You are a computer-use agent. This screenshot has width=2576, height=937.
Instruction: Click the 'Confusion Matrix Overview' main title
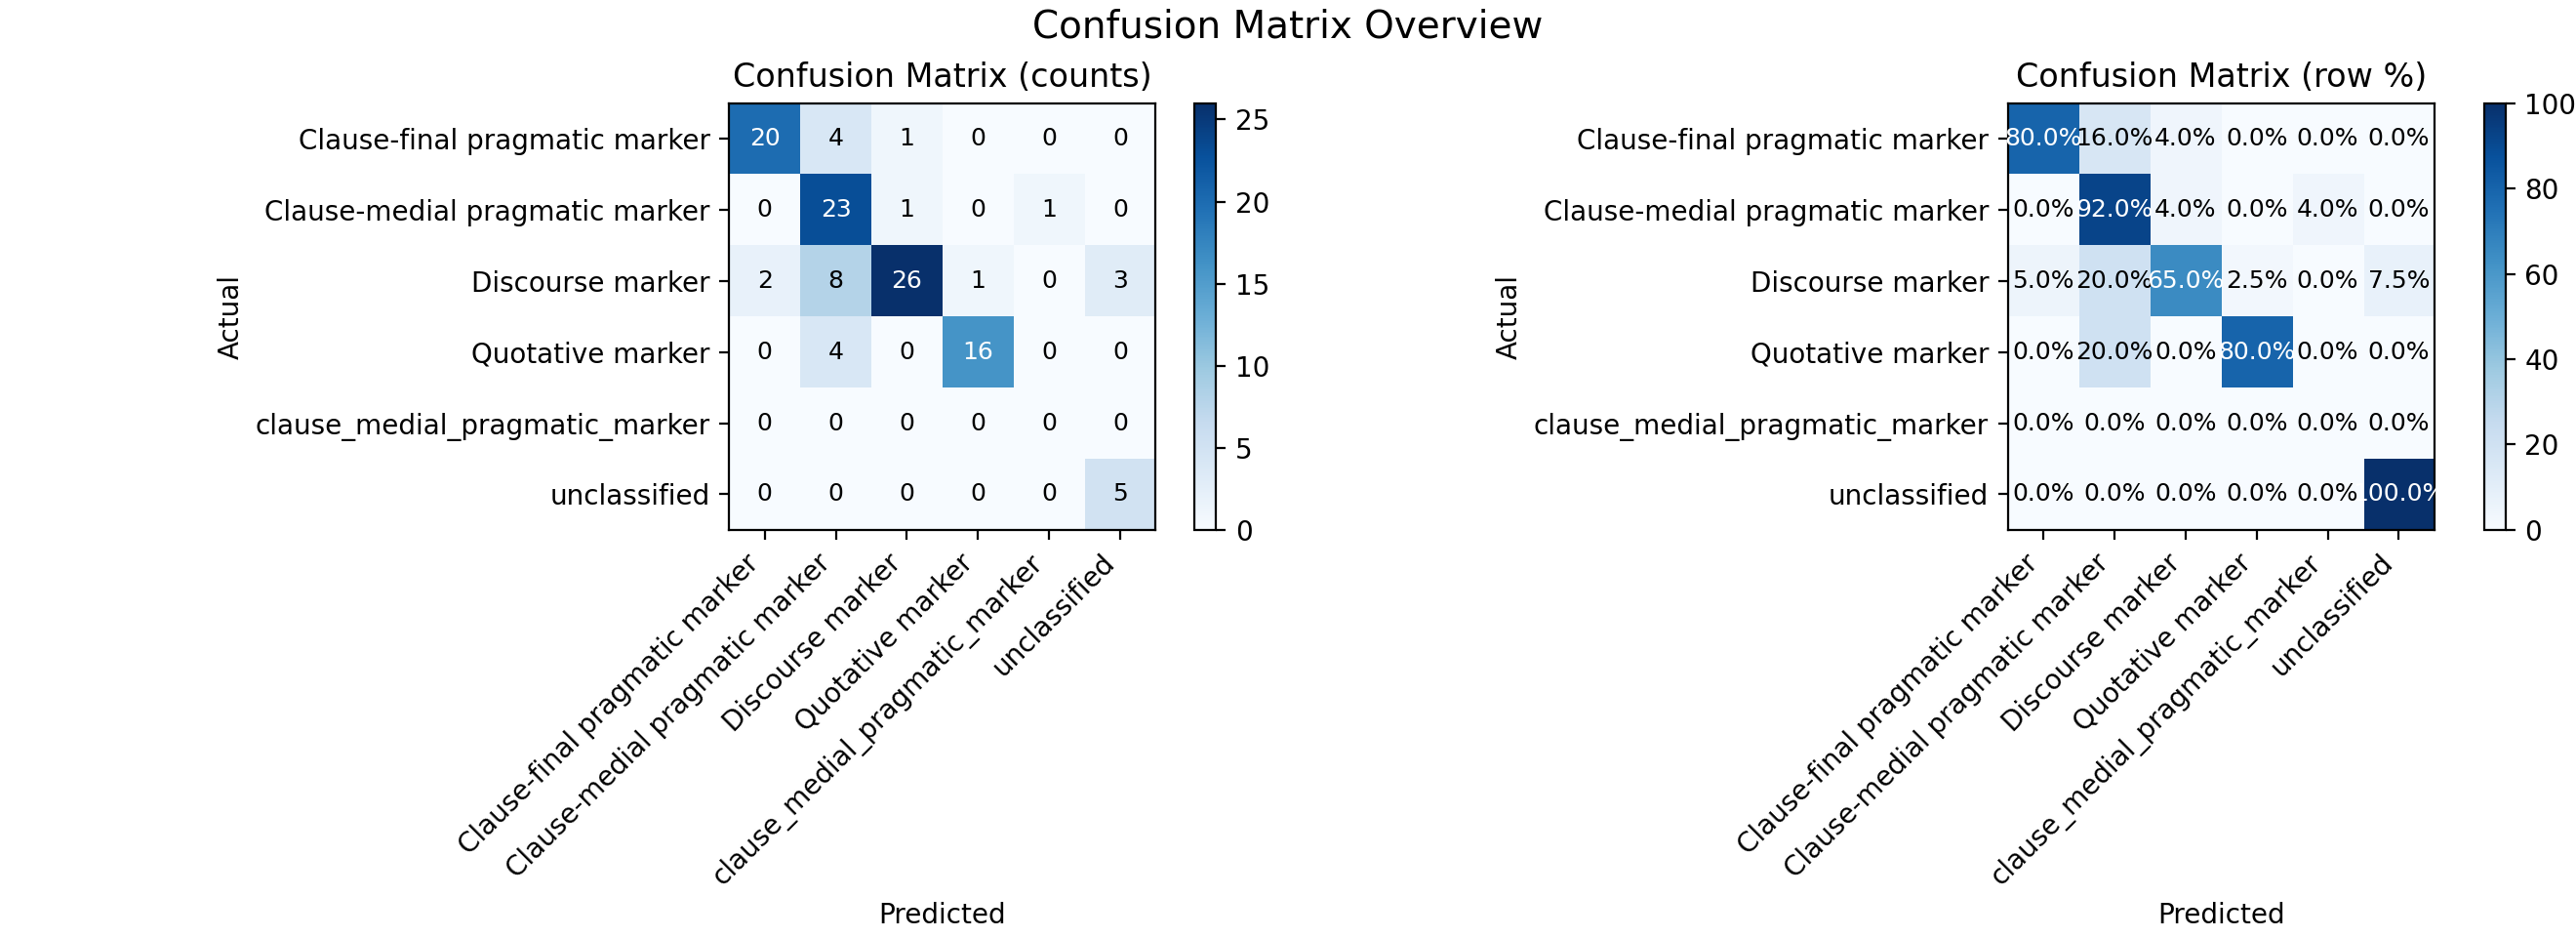1287,25
